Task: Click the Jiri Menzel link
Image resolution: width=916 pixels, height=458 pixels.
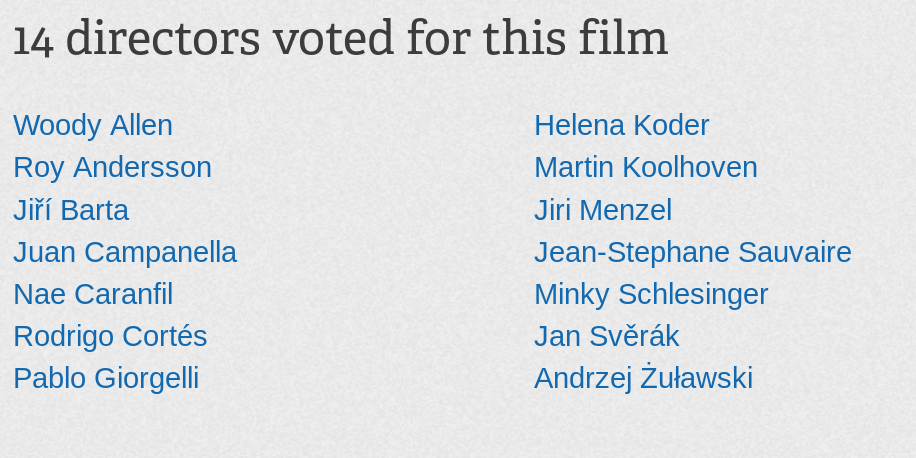Action: pos(603,210)
